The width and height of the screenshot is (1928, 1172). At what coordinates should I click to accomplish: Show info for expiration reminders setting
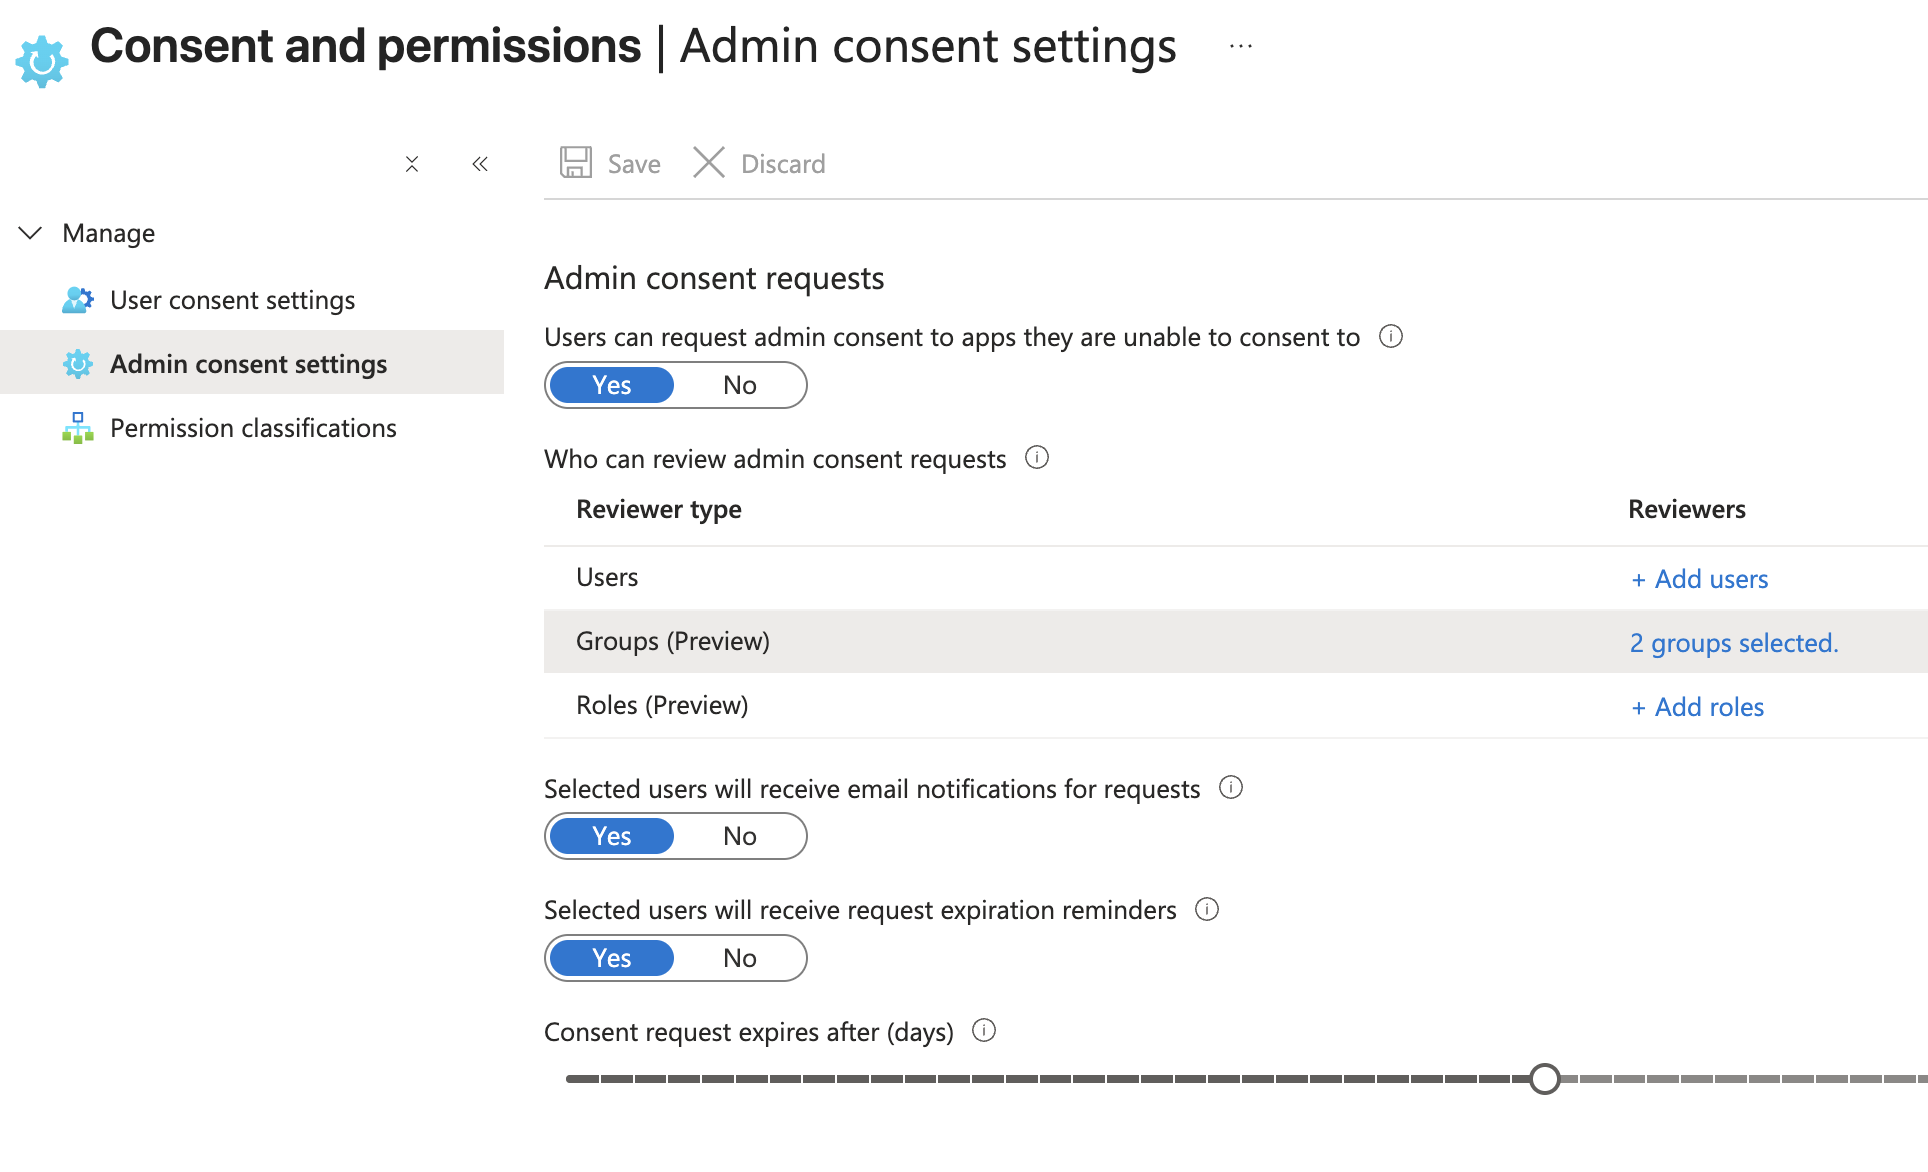tap(1207, 909)
